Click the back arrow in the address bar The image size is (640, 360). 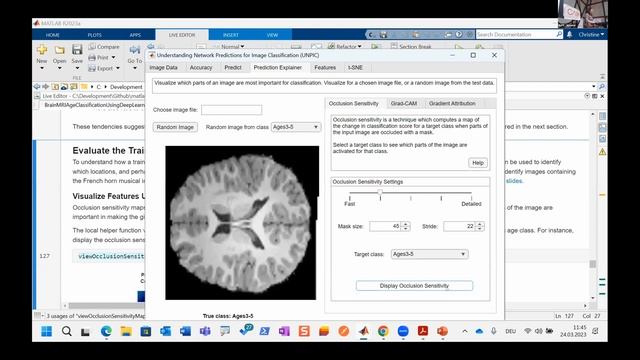click(37, 87)
